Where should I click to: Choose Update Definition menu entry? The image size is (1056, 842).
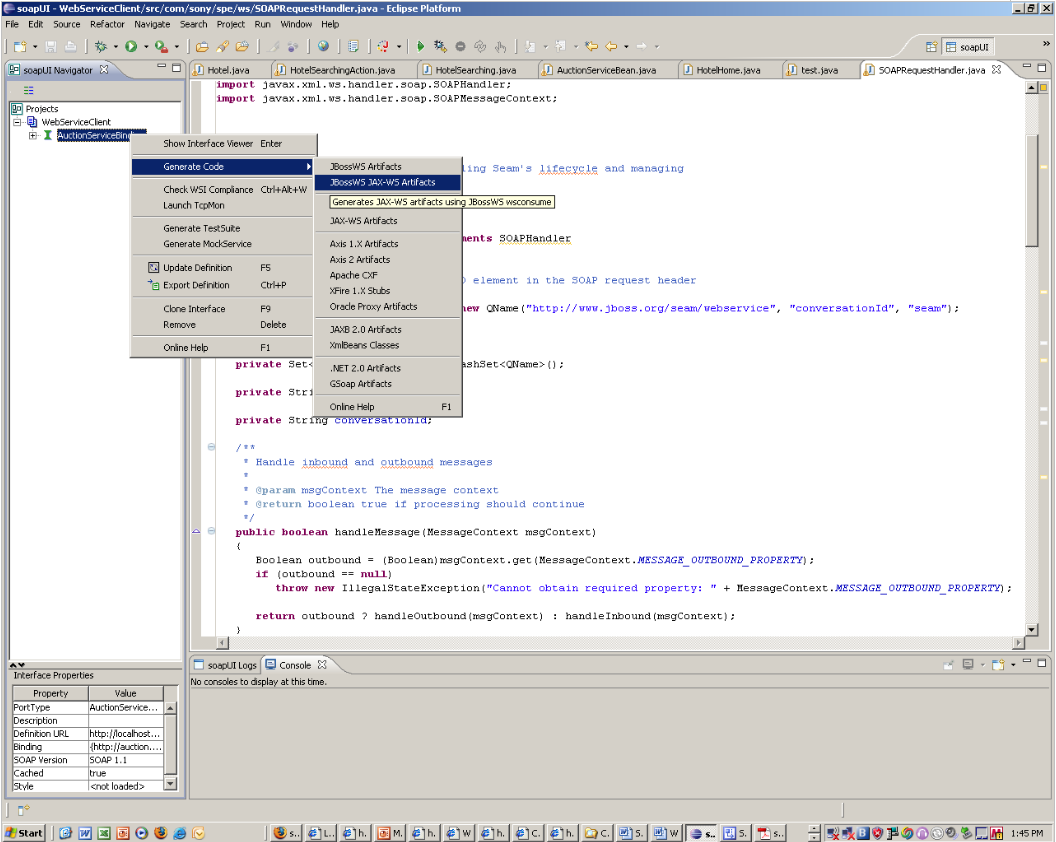click(224, 267)
